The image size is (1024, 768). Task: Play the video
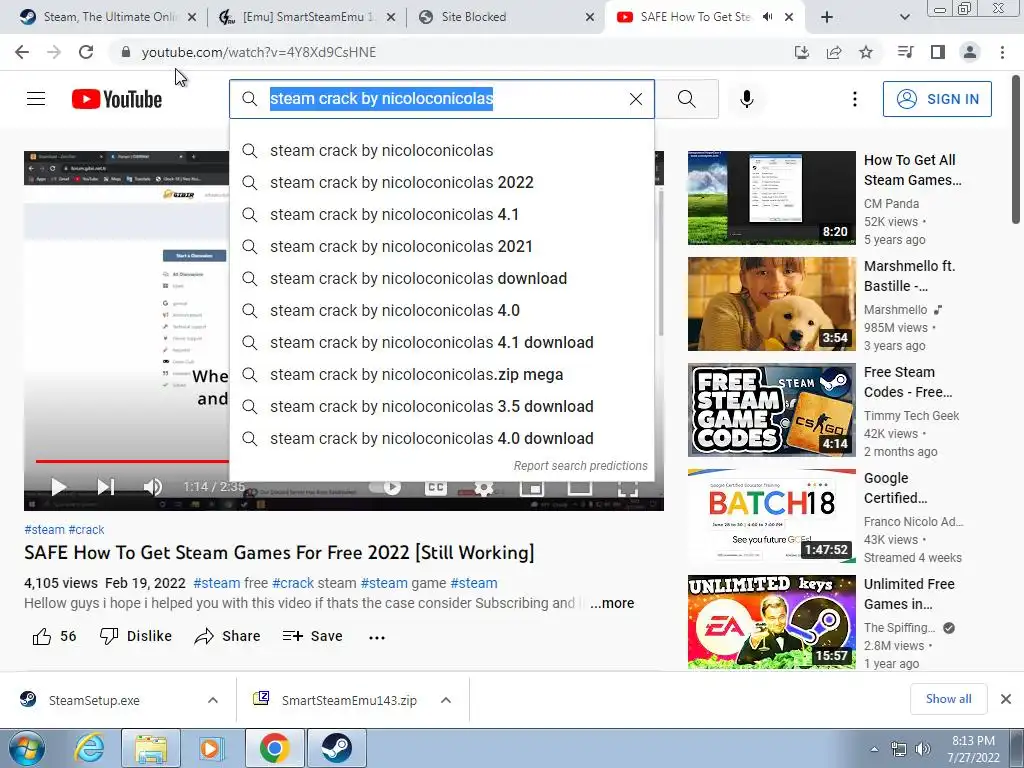[x=59, y=487]
